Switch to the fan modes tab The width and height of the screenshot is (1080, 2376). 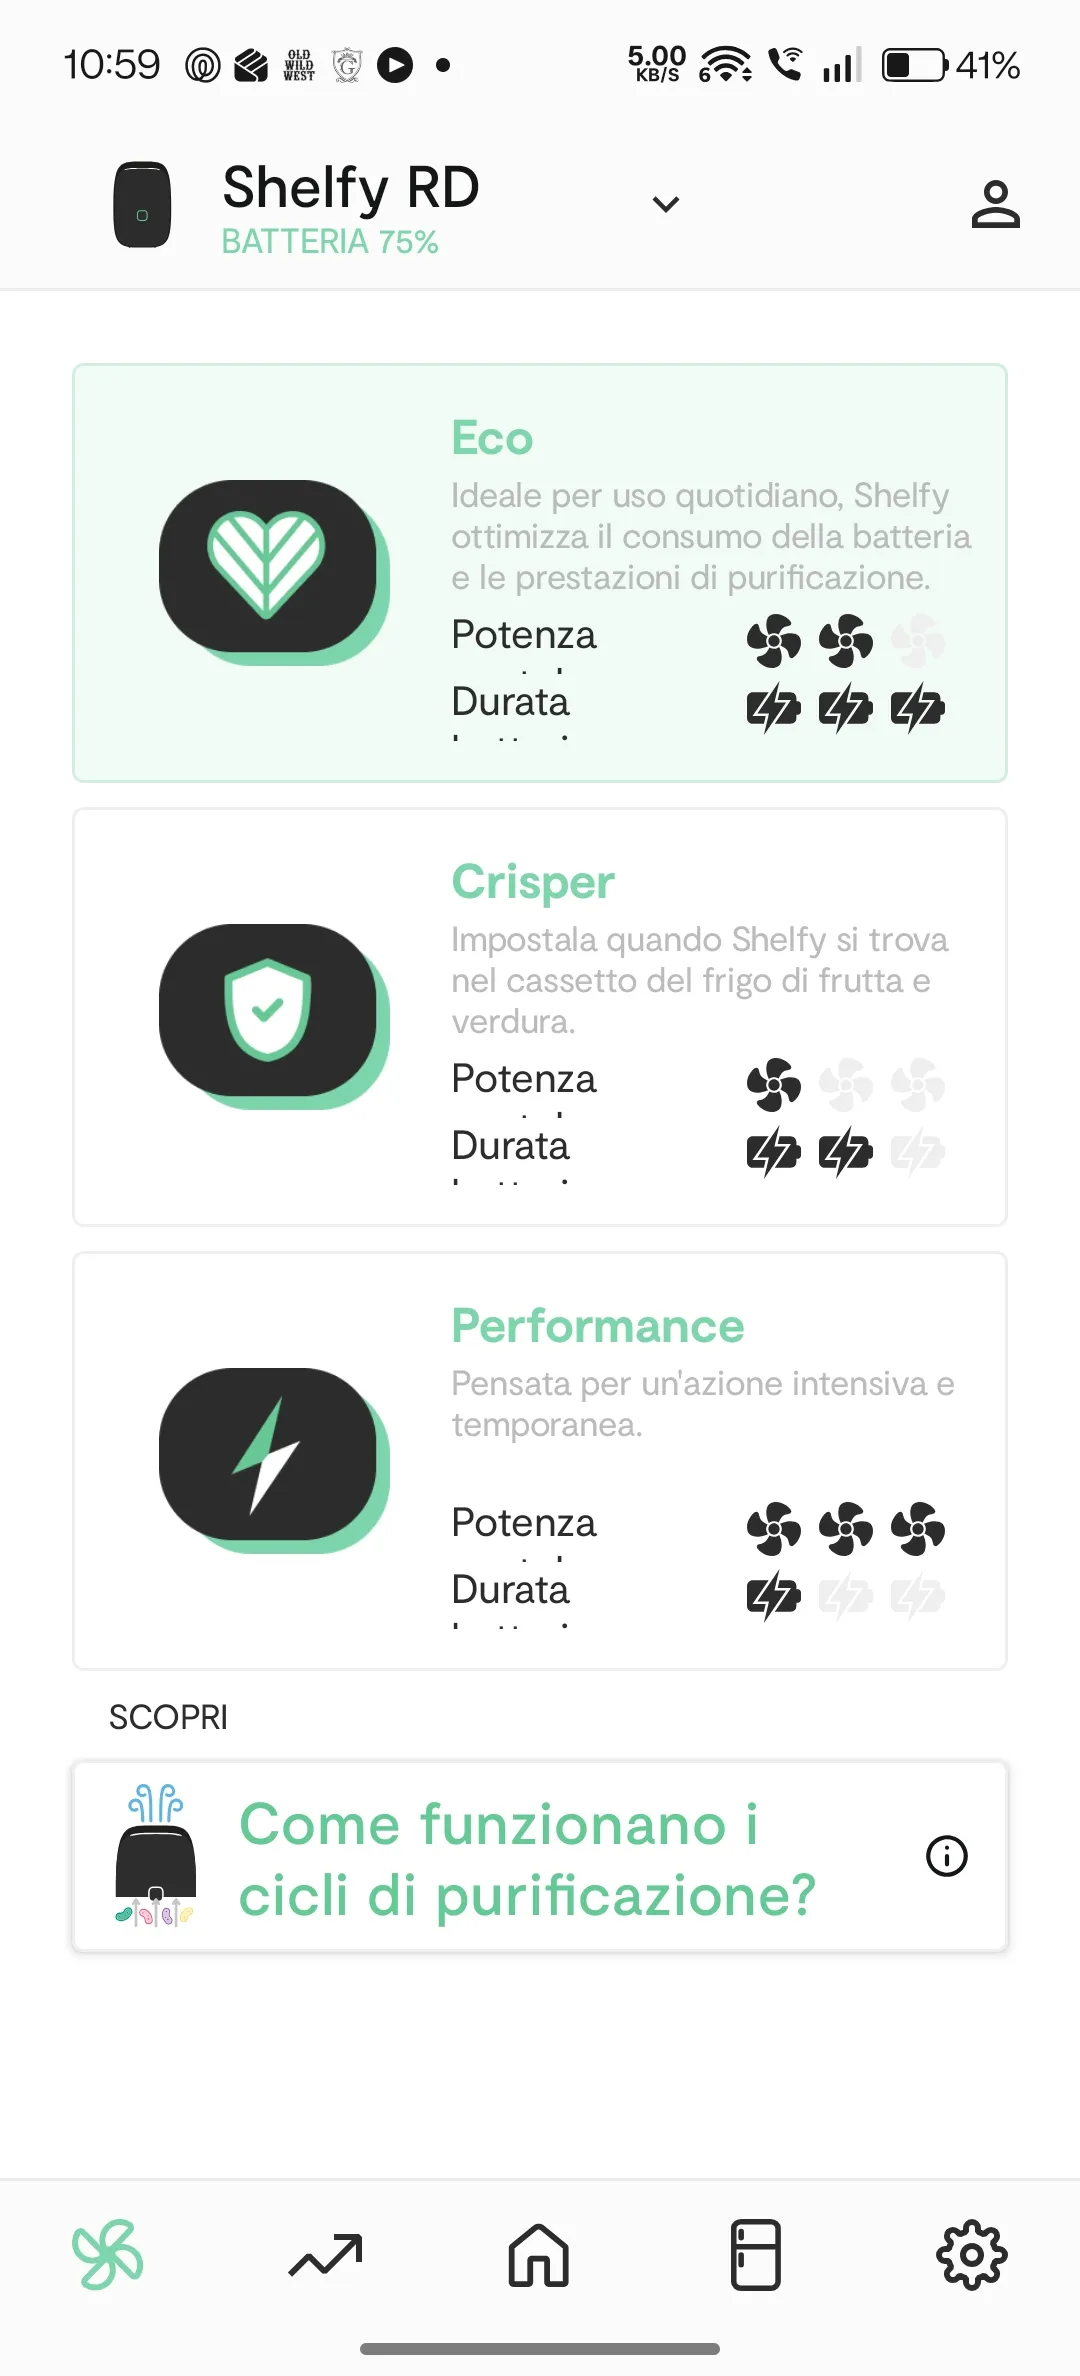[x=108, y=2255]
